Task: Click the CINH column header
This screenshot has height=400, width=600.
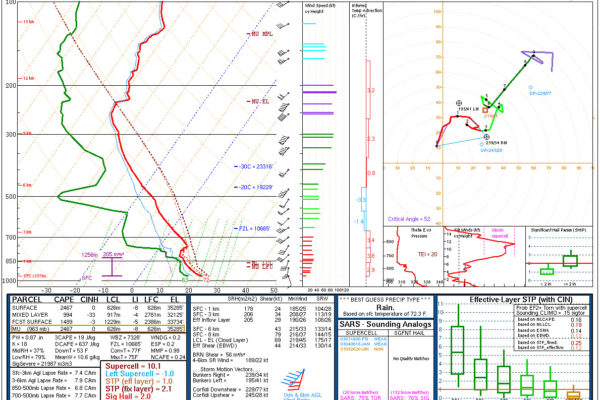Action: pos(90,300)
